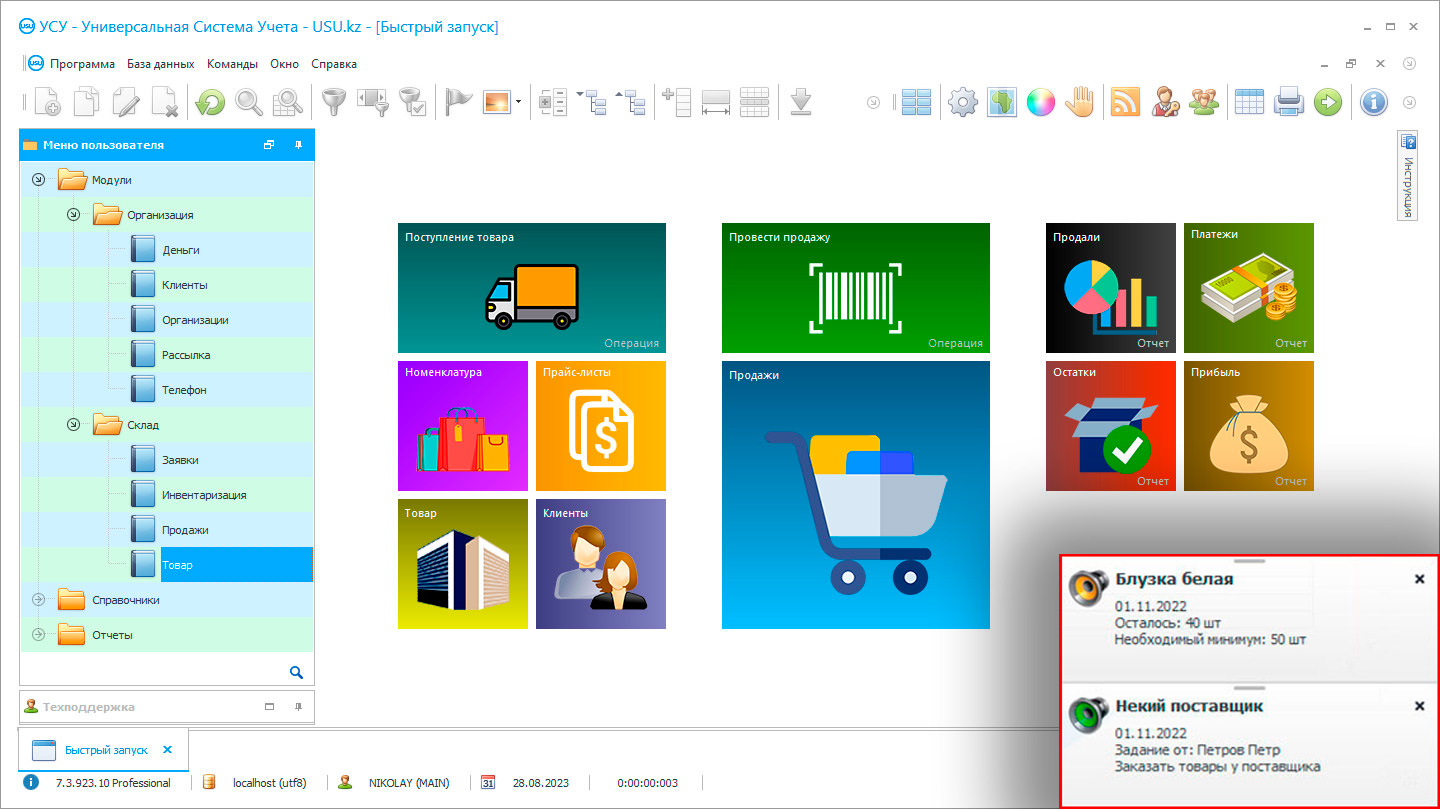This screenshot has width=1440, height=809.
Task: Open the Инструкция side tab
Action: [1407, 177]
